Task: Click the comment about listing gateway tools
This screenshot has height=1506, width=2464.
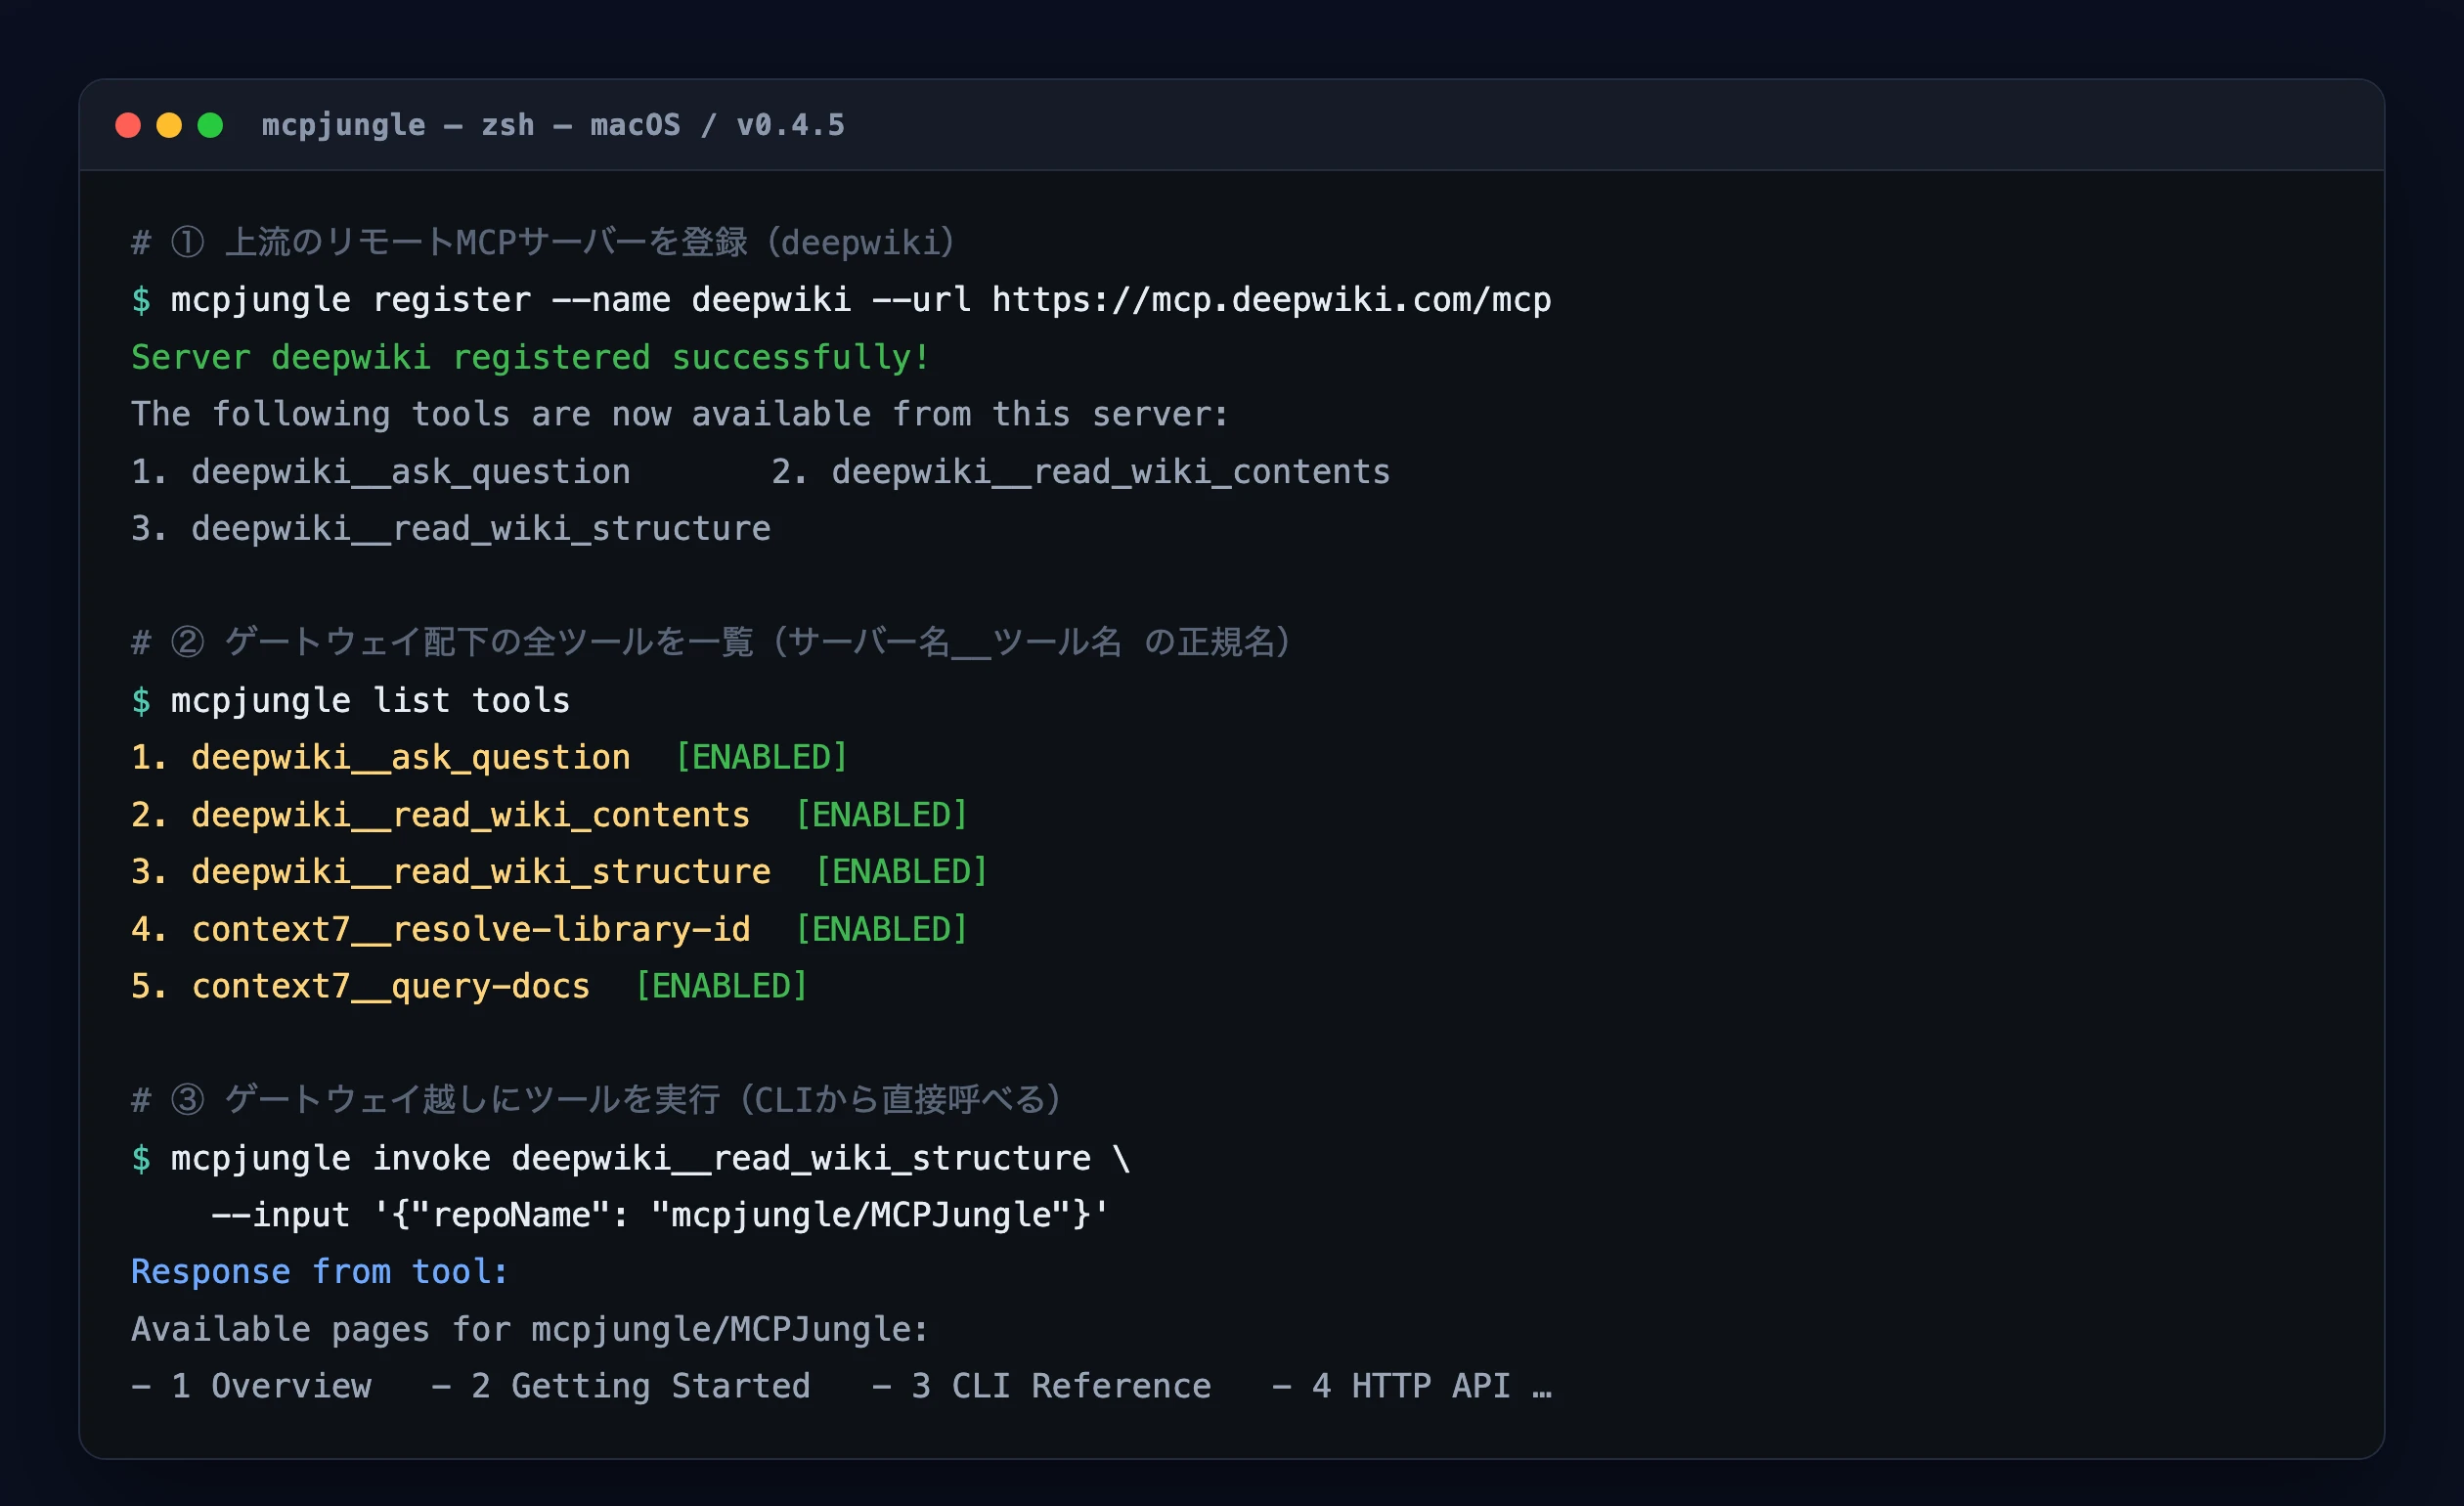Action: click(x=711, y=642)
